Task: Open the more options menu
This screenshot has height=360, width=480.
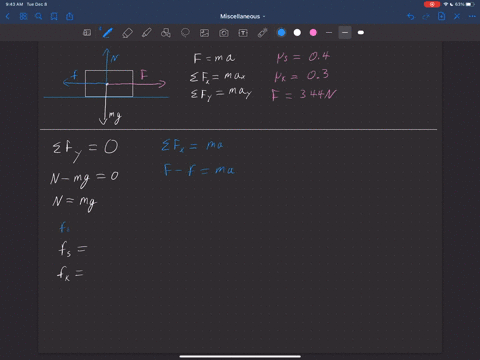Action: (x=472, y=16)
